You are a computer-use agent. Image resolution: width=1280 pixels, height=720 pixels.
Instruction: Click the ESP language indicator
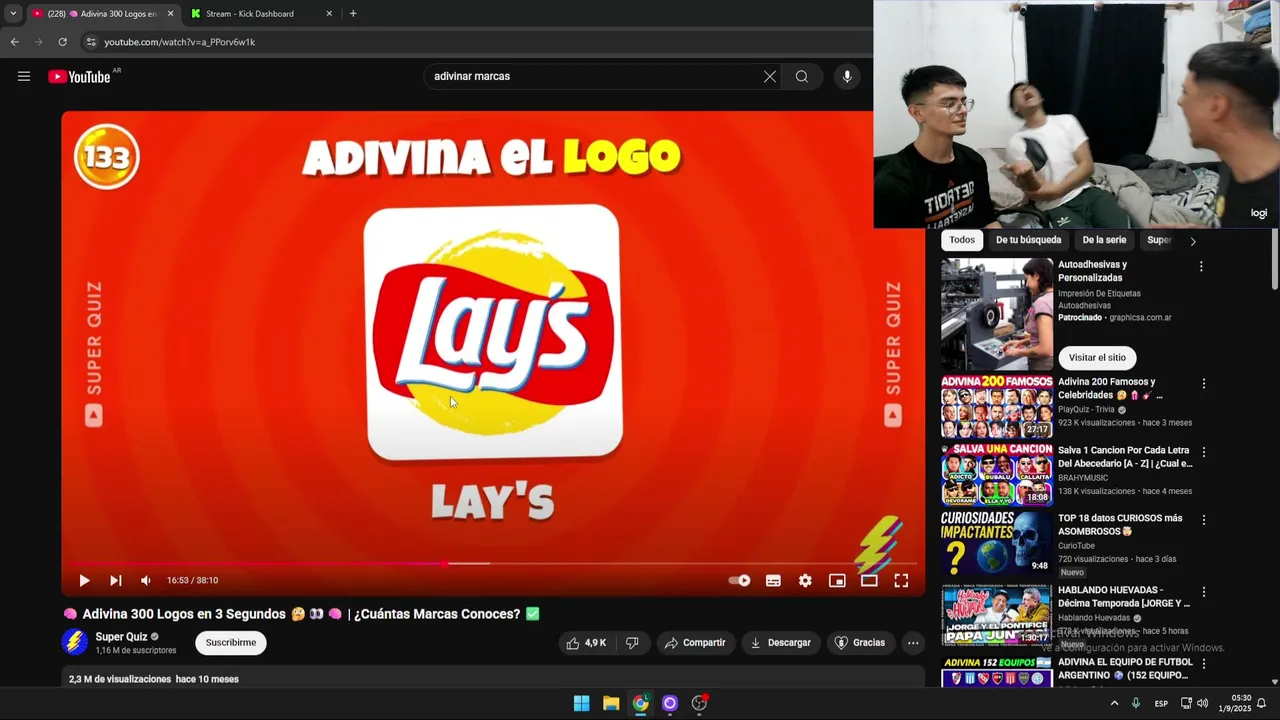1161,704
